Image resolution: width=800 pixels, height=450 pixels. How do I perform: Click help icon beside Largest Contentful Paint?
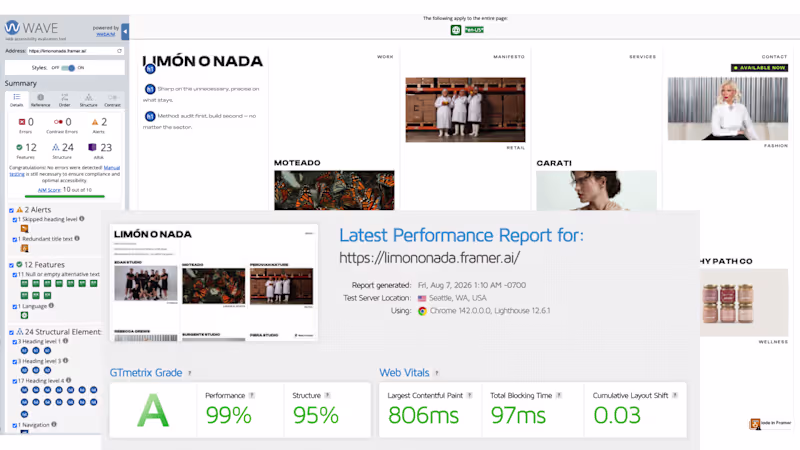click(469, 395)
